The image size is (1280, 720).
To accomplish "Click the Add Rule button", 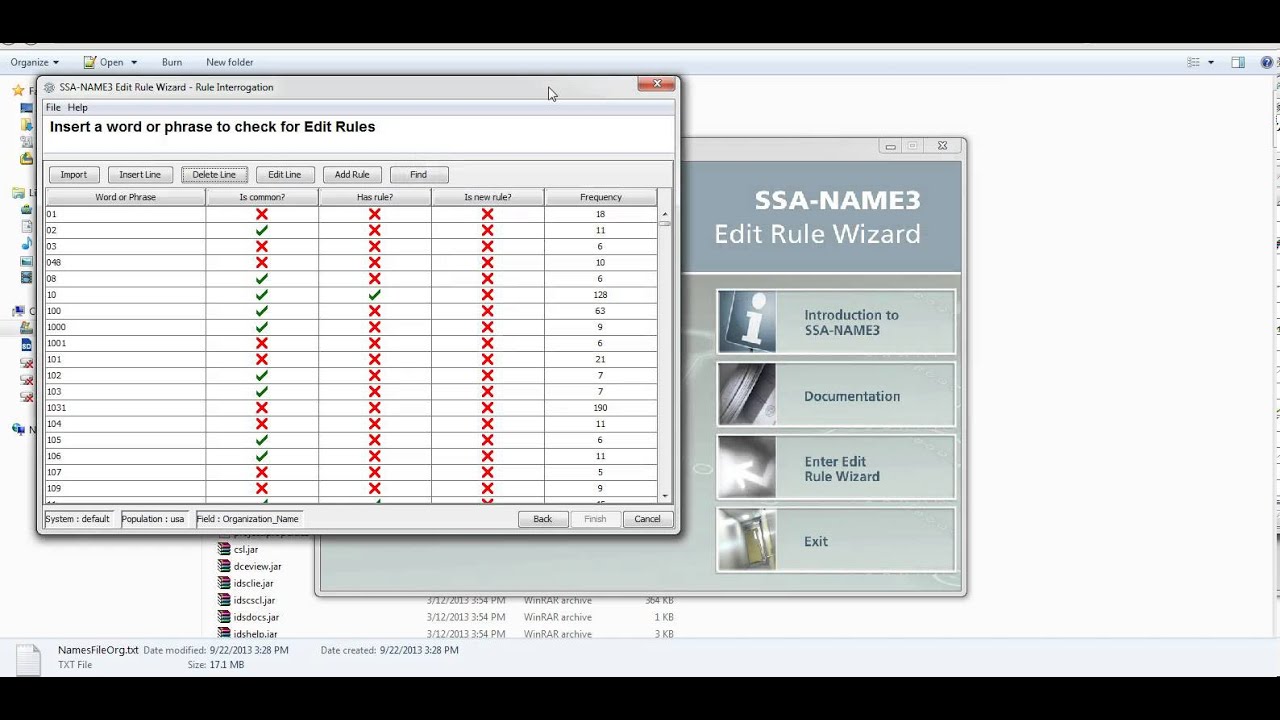I will 352,174.
